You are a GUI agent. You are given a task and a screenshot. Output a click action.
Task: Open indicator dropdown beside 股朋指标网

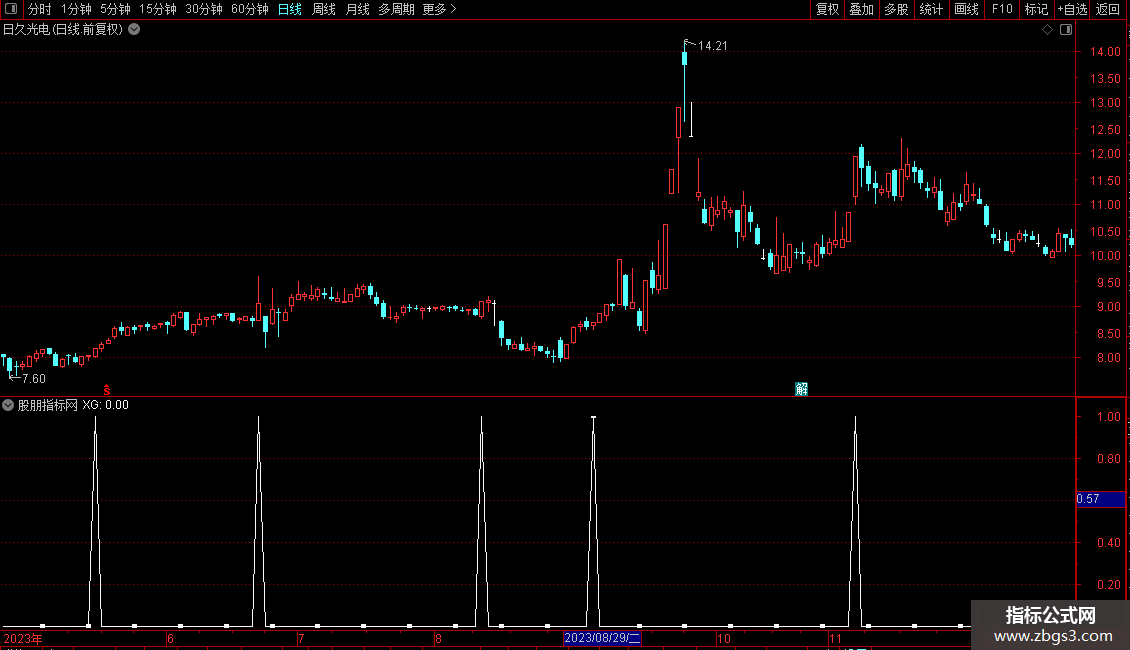coord(8,405)
